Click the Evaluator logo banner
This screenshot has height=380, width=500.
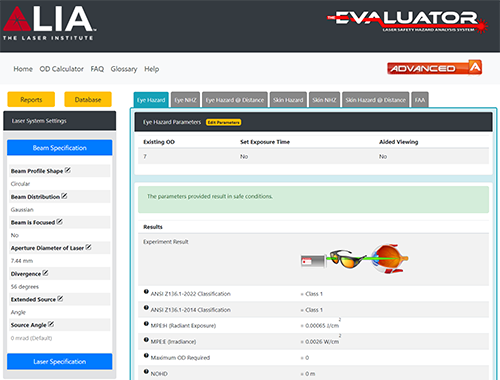pyautogui.click(x=407, y=21)
